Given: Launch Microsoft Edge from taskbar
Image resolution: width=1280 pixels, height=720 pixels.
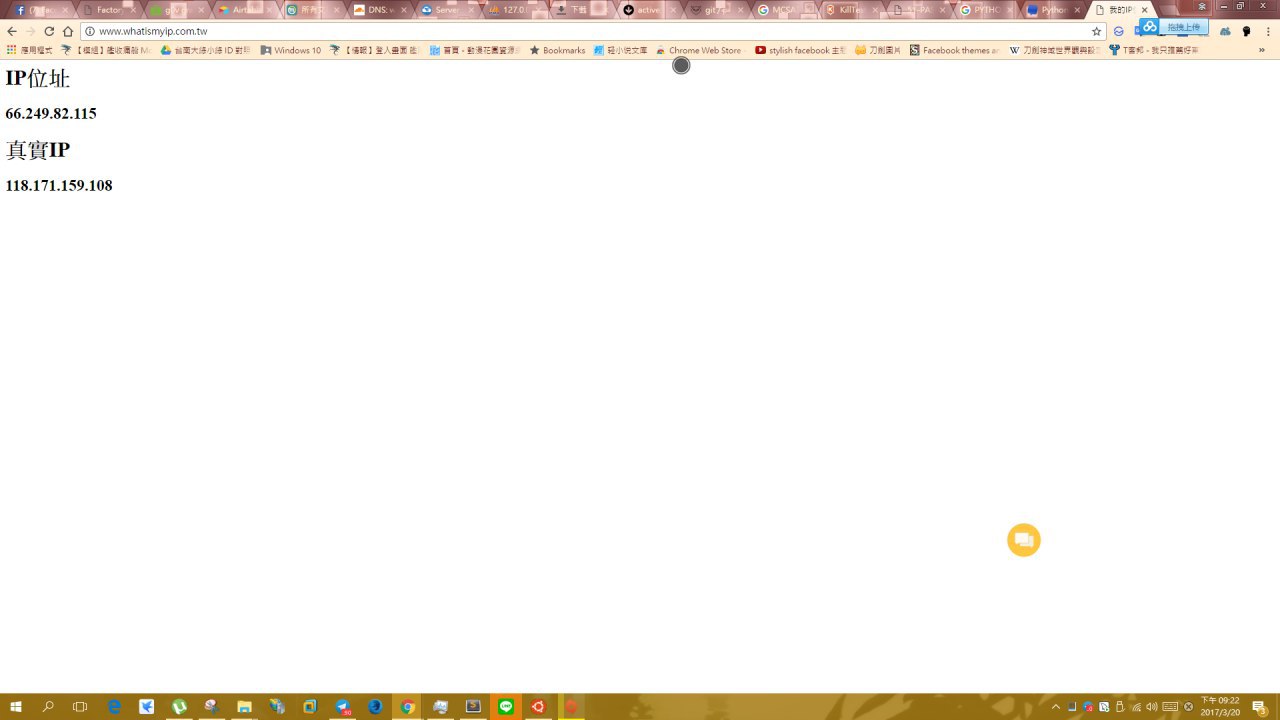Looking at the screenshot, I should (114, 707).
